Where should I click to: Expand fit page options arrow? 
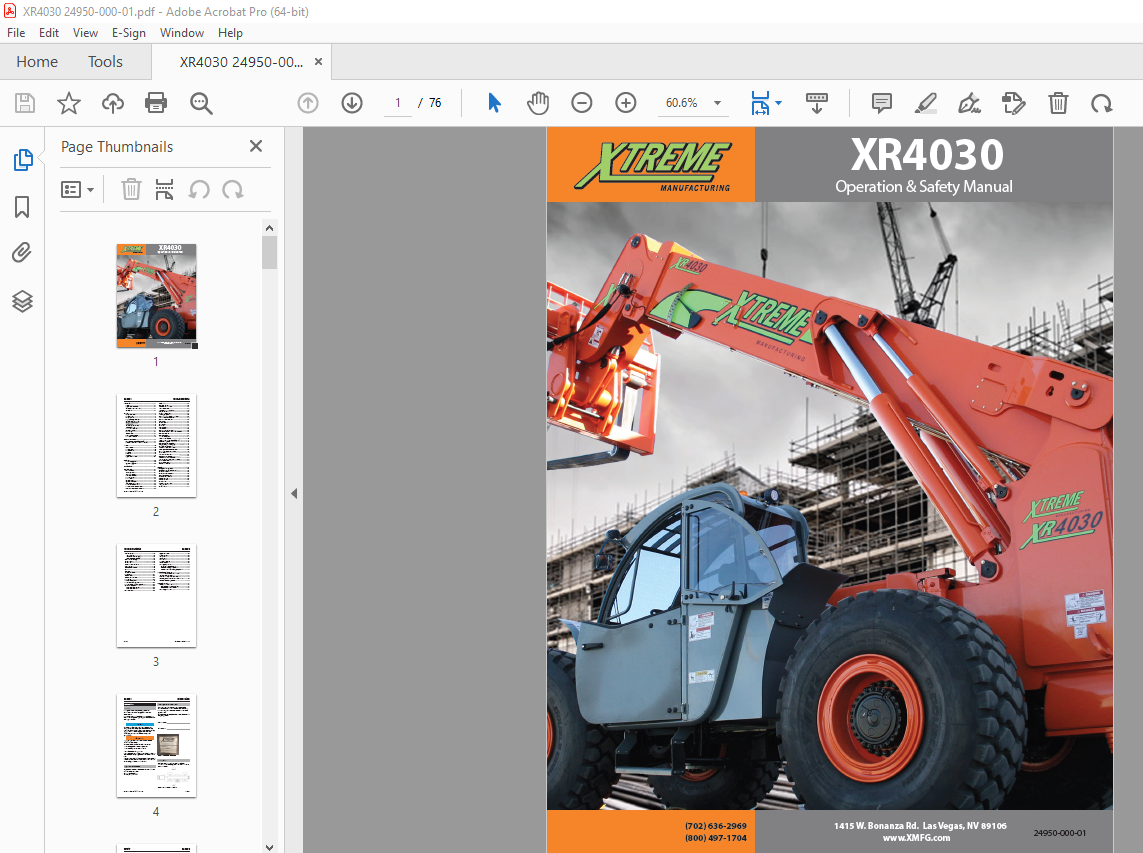[x=779, y=103]
